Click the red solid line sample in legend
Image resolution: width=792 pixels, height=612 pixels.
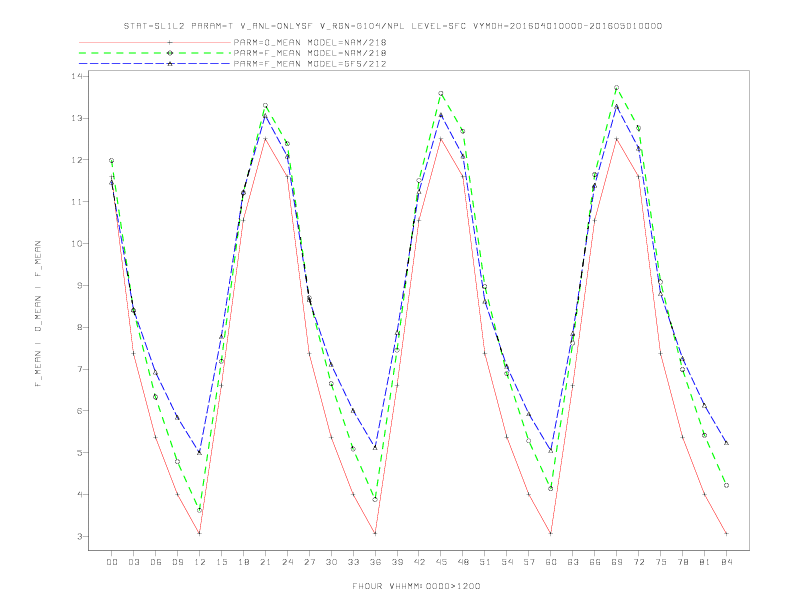tap(155, 42)
